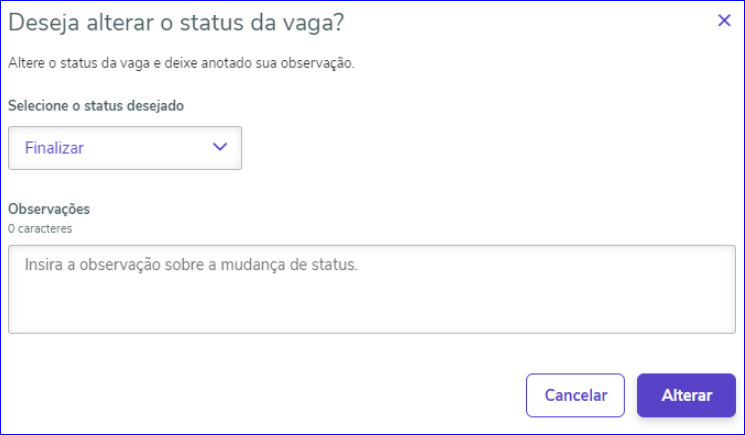Tap the purple downward chevron icon

click(220, 147)
